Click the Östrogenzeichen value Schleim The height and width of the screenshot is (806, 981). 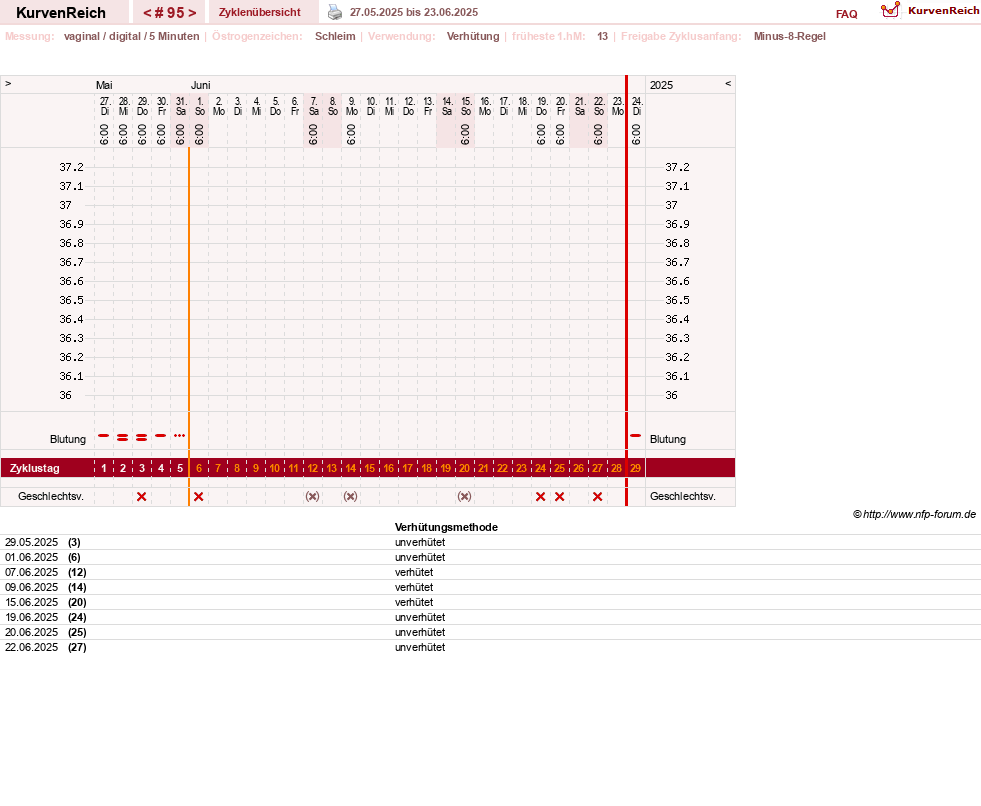[335, 36]
